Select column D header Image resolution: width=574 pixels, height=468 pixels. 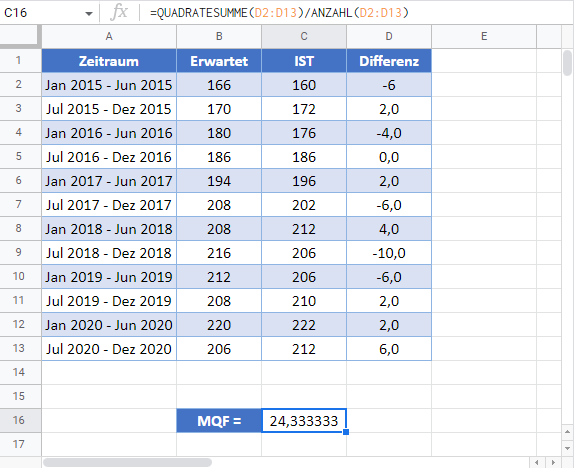point(389,37)
